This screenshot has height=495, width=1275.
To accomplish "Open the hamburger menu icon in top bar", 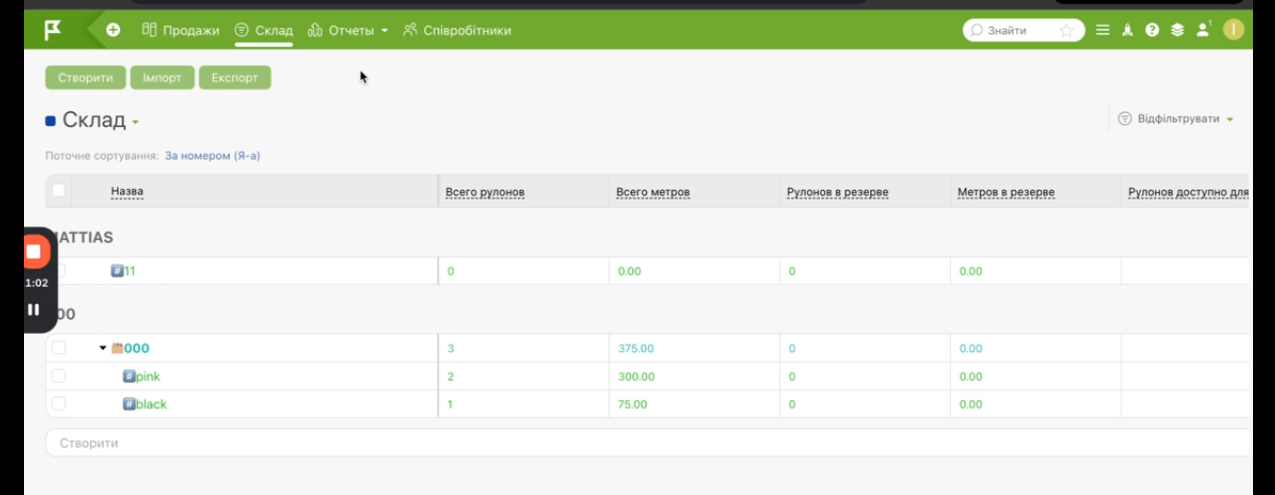I will pos(1103,30).
